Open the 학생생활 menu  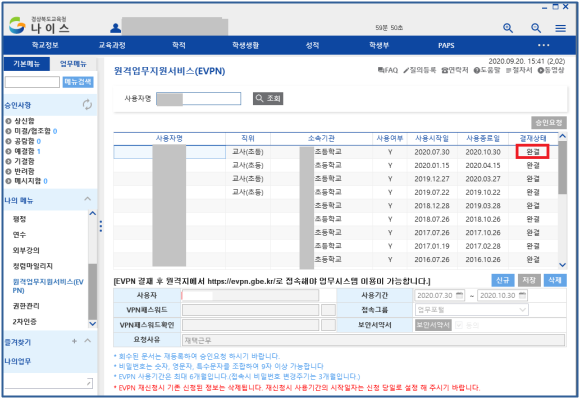point(246,45)
